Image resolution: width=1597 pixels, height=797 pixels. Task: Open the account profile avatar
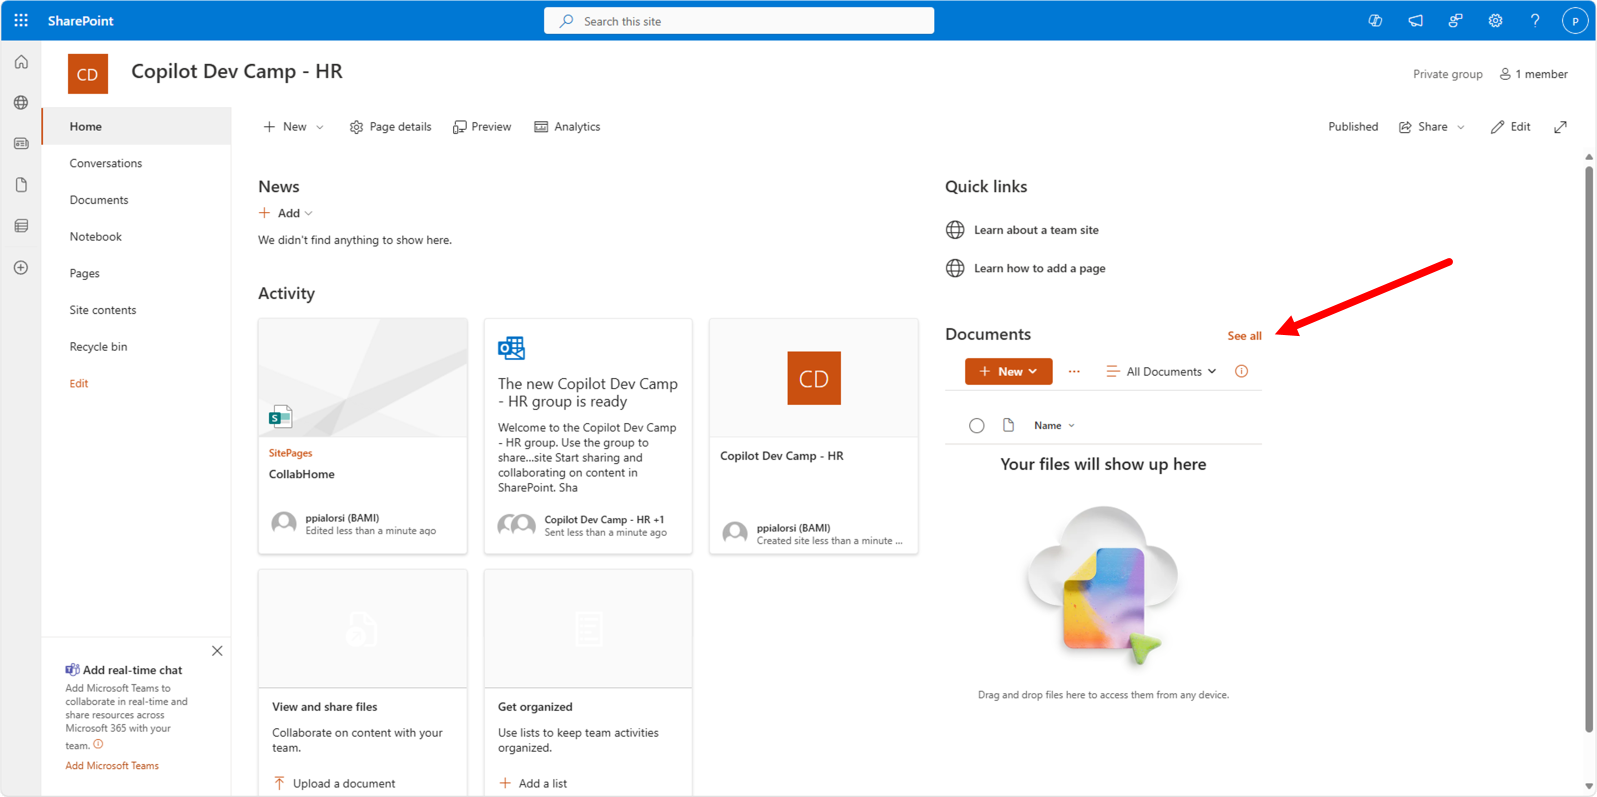click(1575, 20)
